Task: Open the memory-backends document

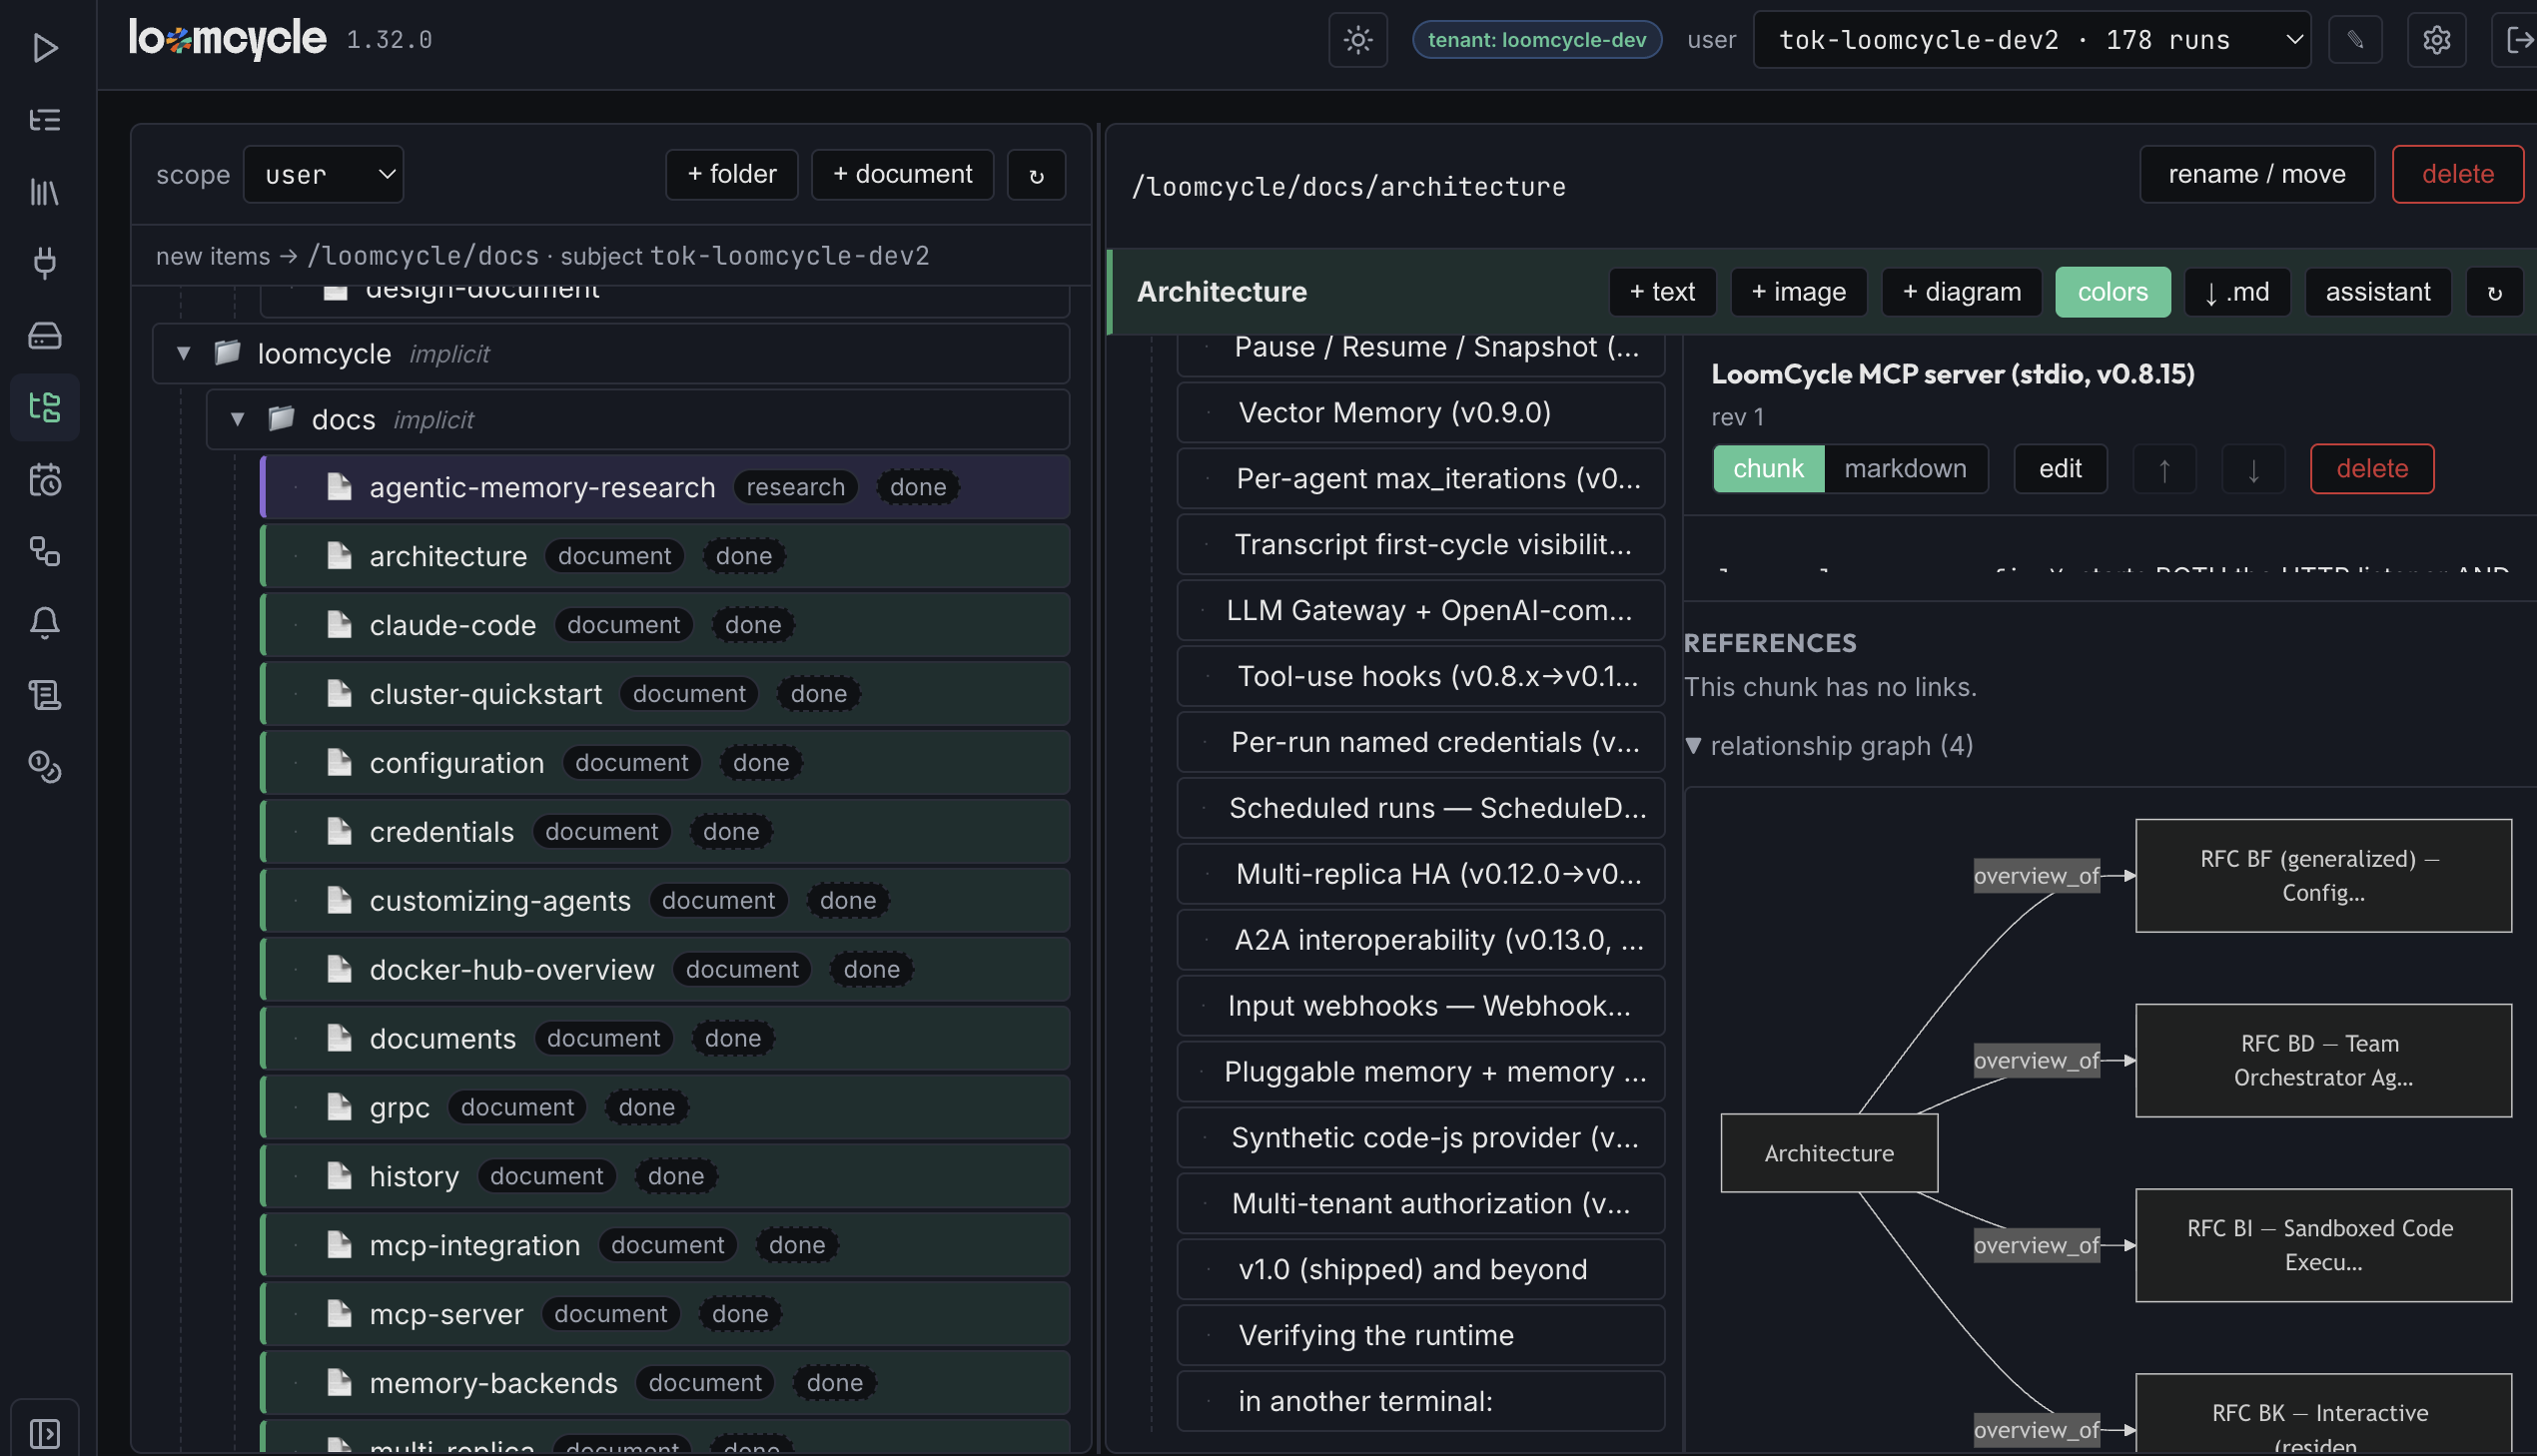Action: 666,1383
